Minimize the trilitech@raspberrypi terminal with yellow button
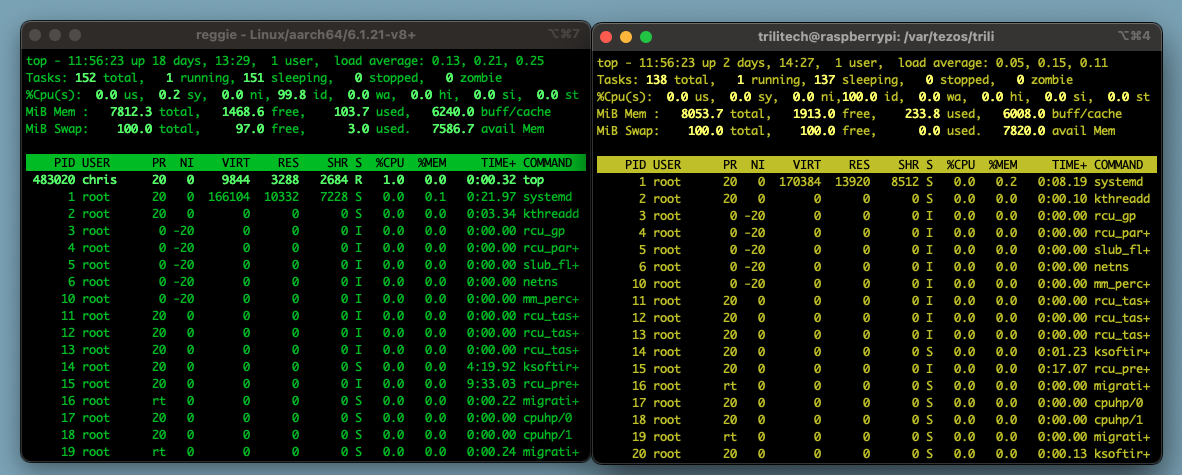The width and height of the screenshot is (1182, 475). click(626, 37)
